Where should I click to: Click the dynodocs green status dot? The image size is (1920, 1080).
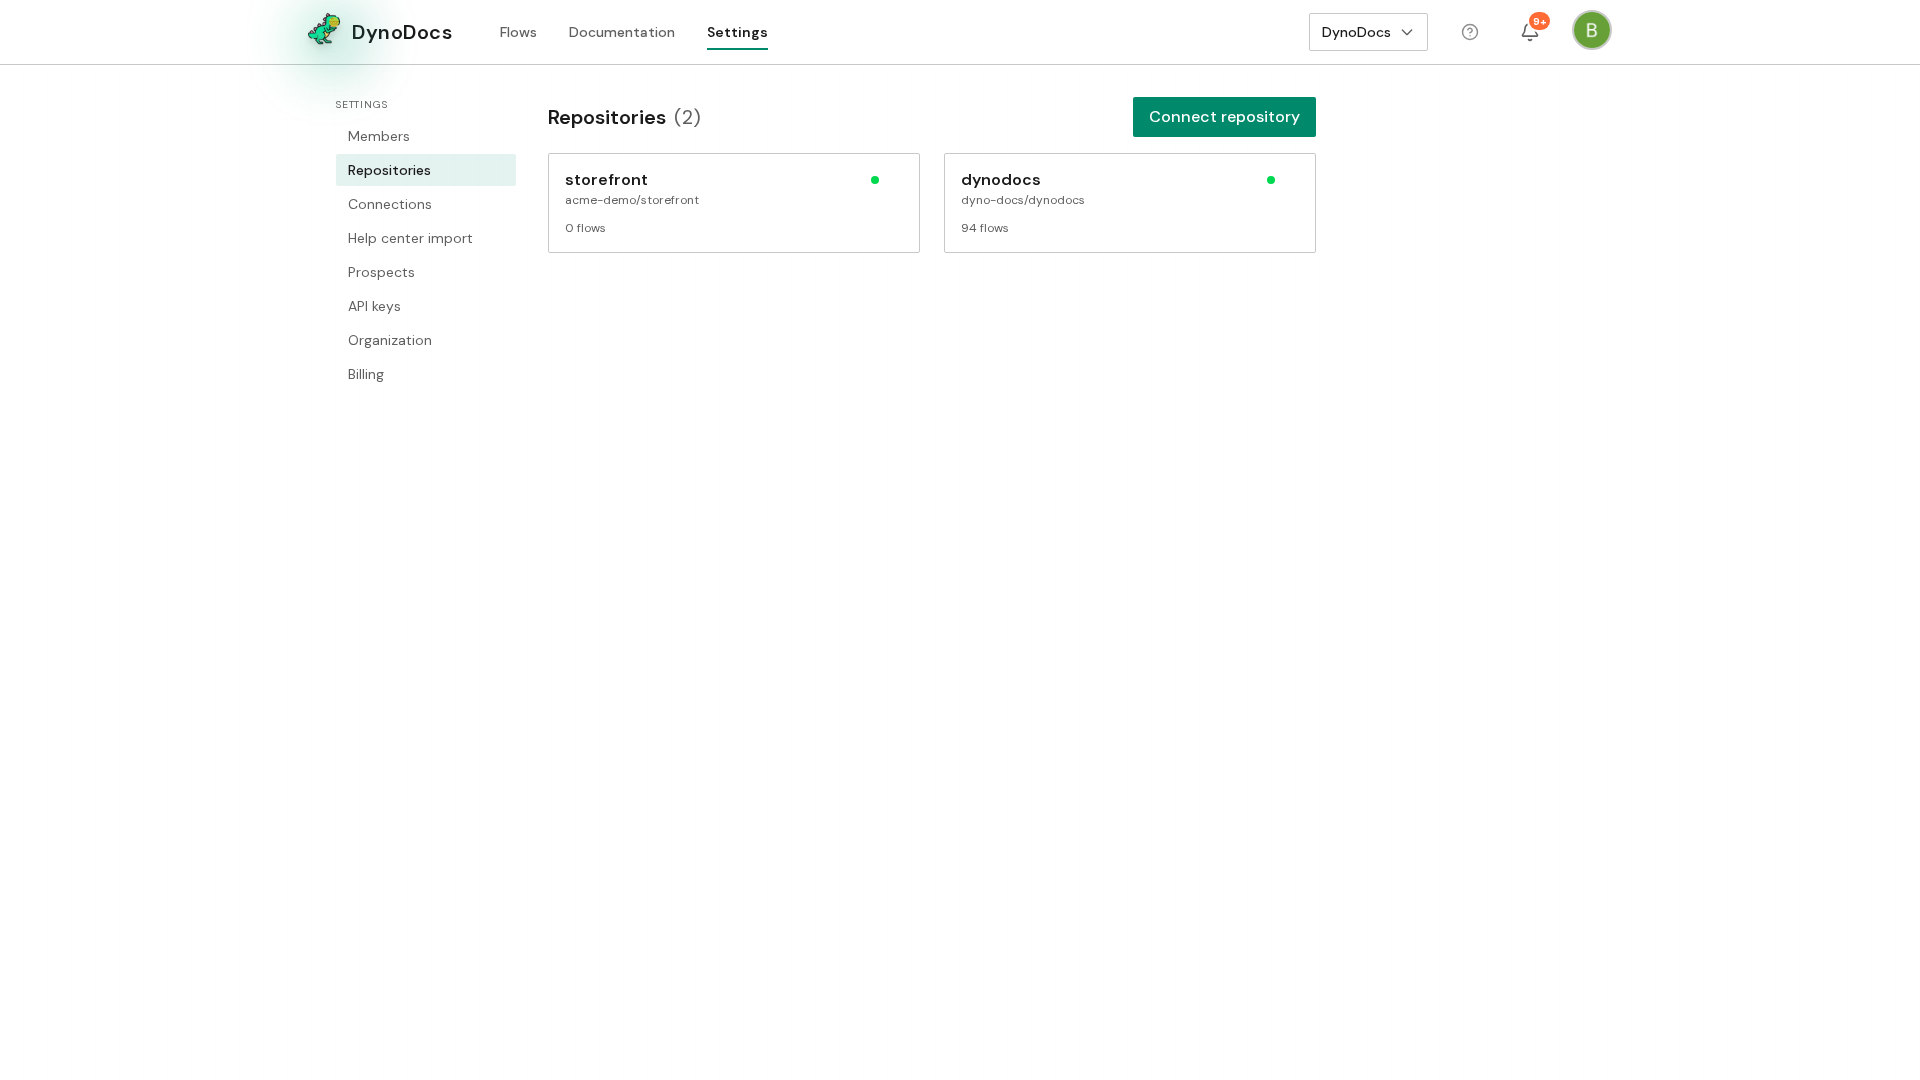[x=1271, y=180]
